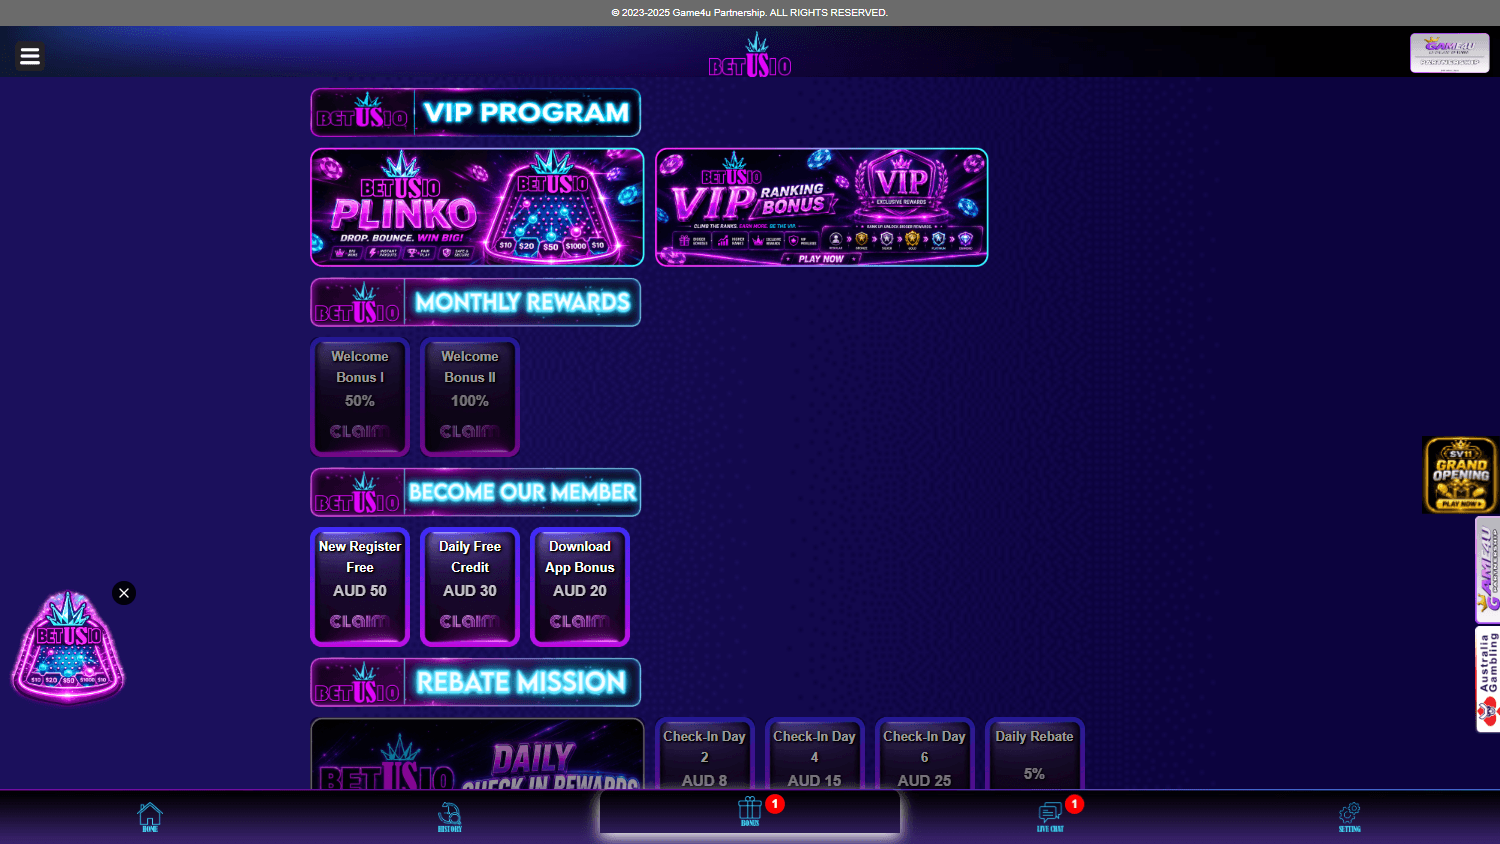Open the Daily Check In Rewards banner
The image size is (1500, 844).
coord(477,754)
